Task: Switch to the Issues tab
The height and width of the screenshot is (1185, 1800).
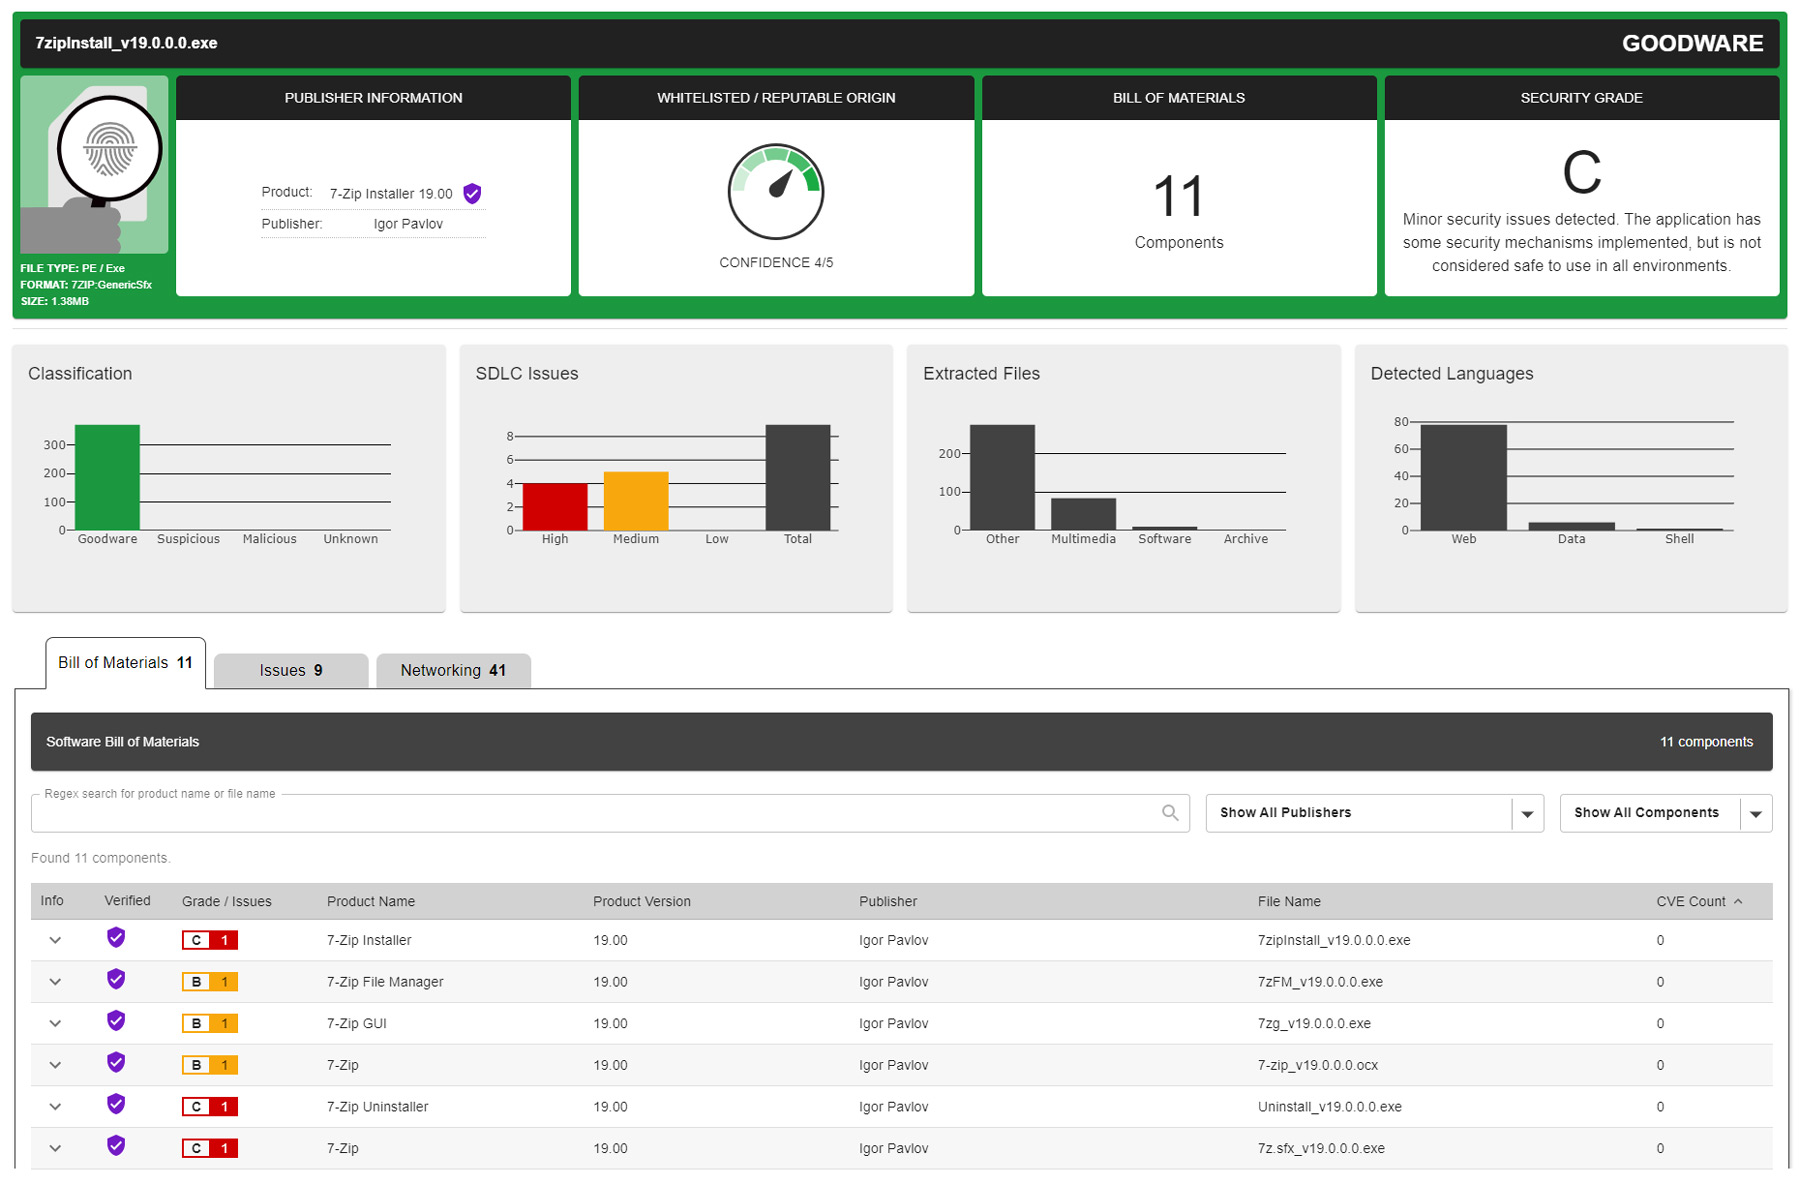Action: click(291, 670)
